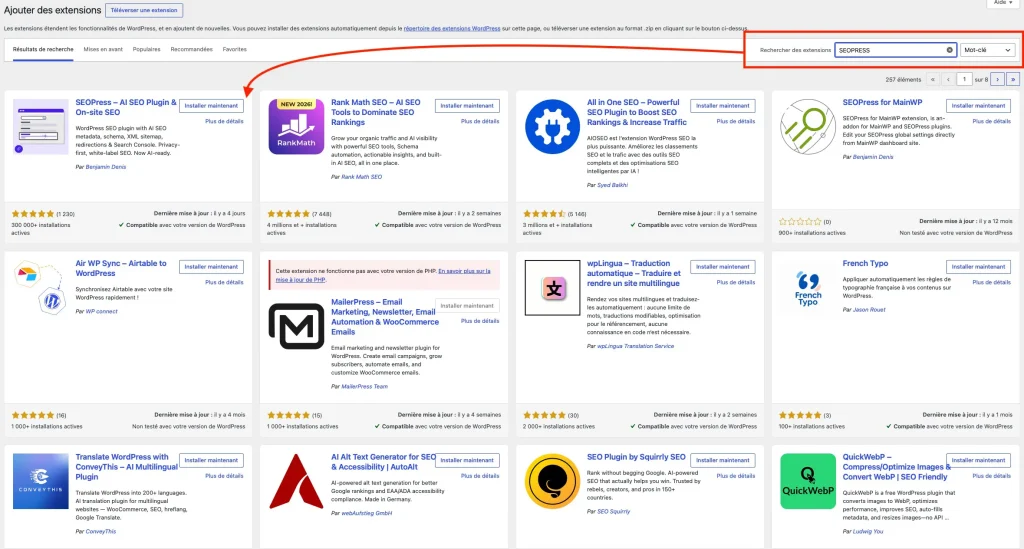Click Téléverser une extension button
Viewport: 1024px width, 549px height.
pos(144,10)
